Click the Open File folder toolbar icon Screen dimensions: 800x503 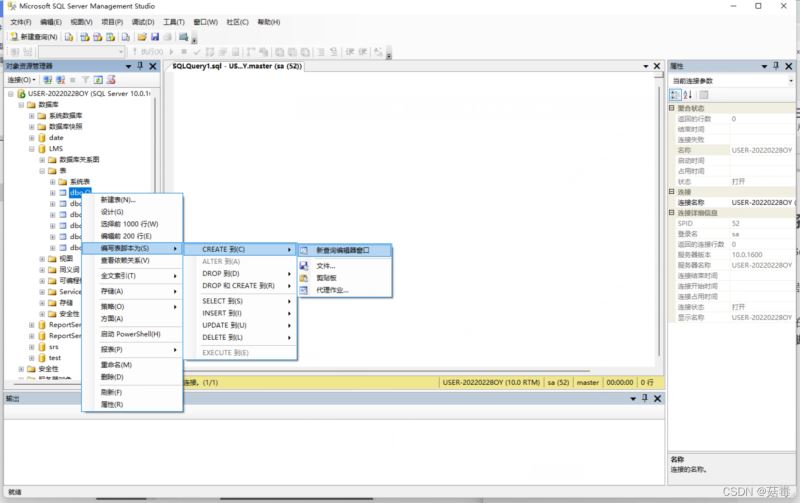142,37
